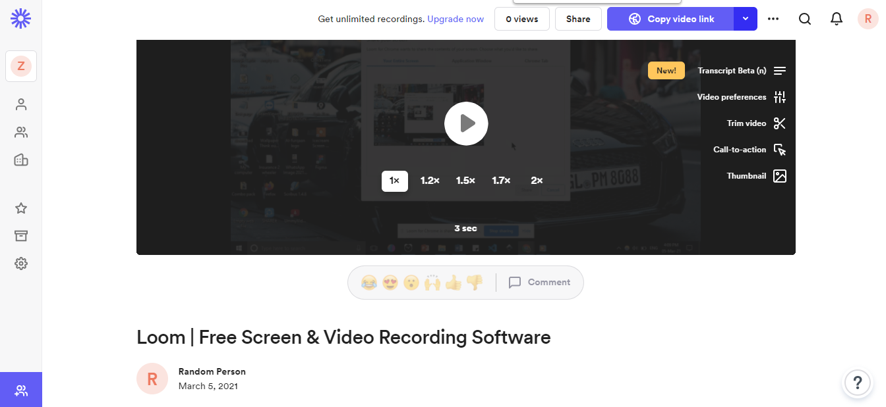The height and width of the screenshot is (407, 886).
Task: Select 1.5× playback speed
Action: (466, 181)
